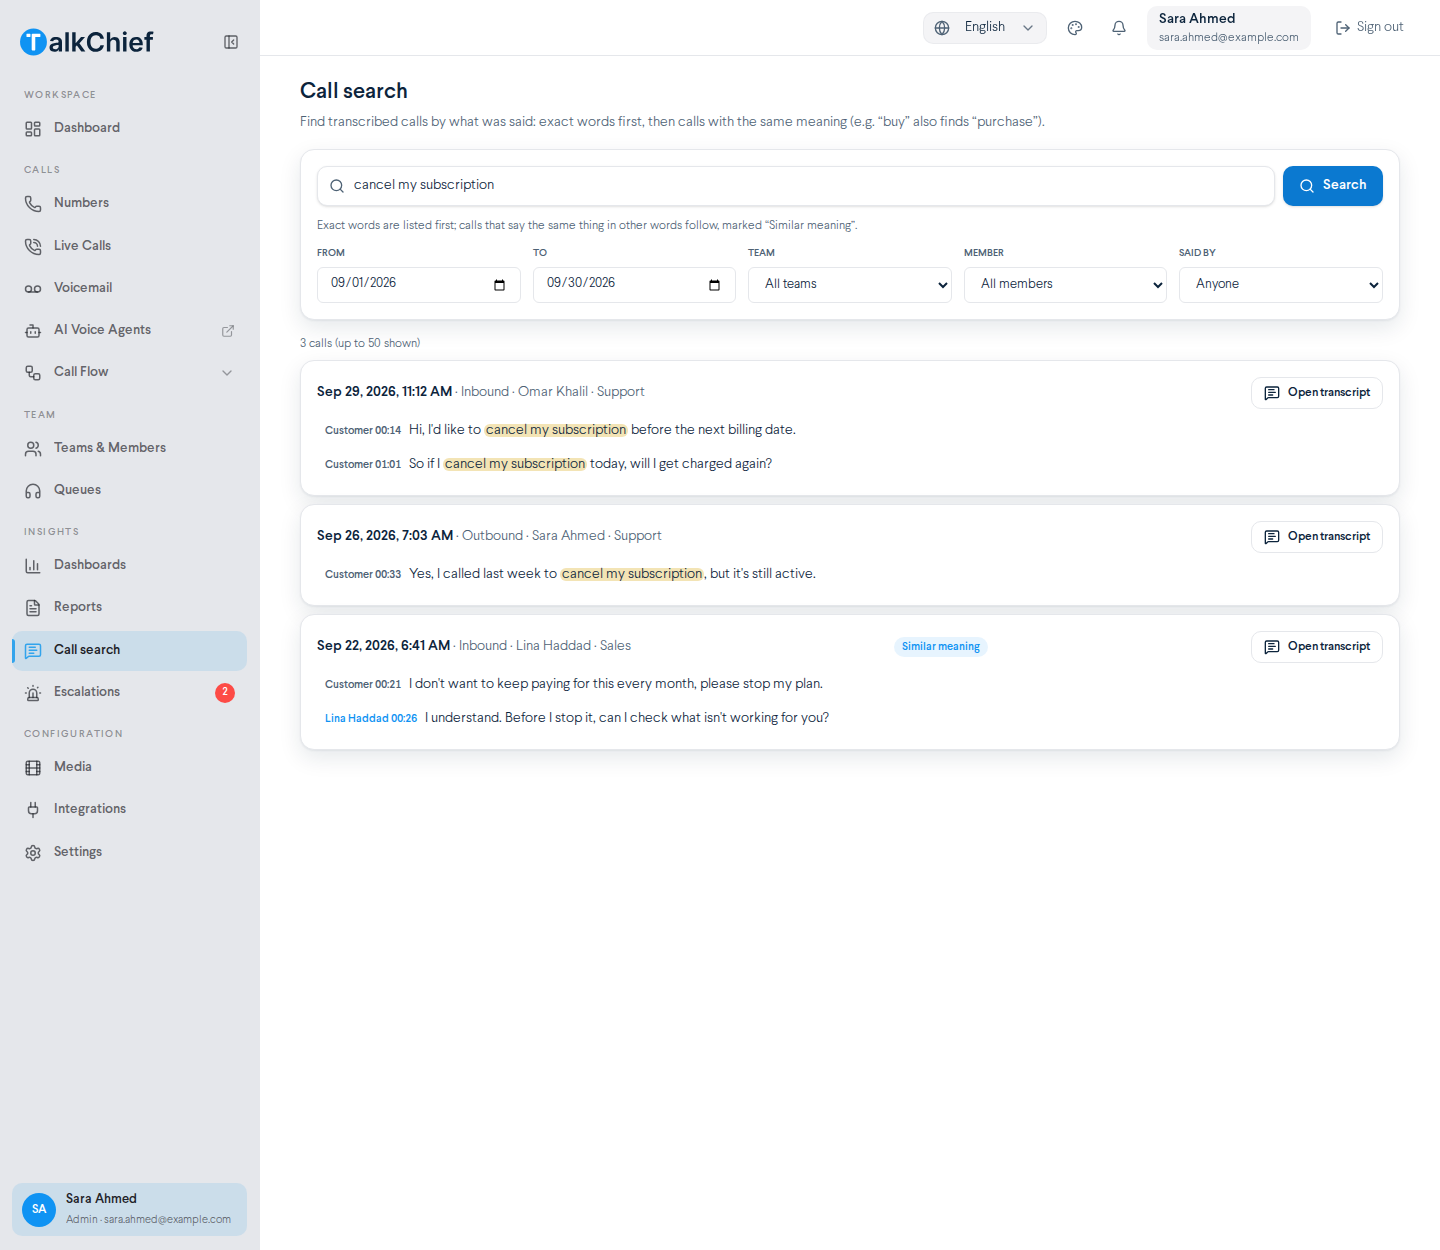Click the TalkChief logo

tap(87, 42)
